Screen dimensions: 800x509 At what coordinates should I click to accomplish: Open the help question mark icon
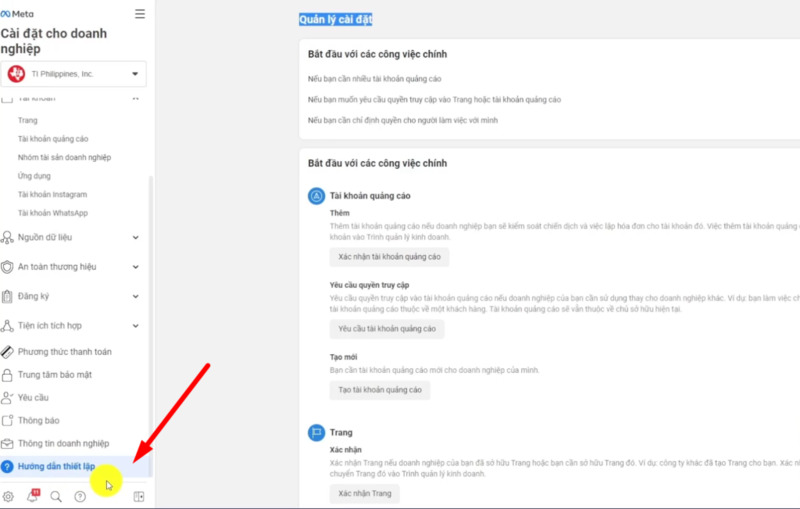click(x=80, y=496)
